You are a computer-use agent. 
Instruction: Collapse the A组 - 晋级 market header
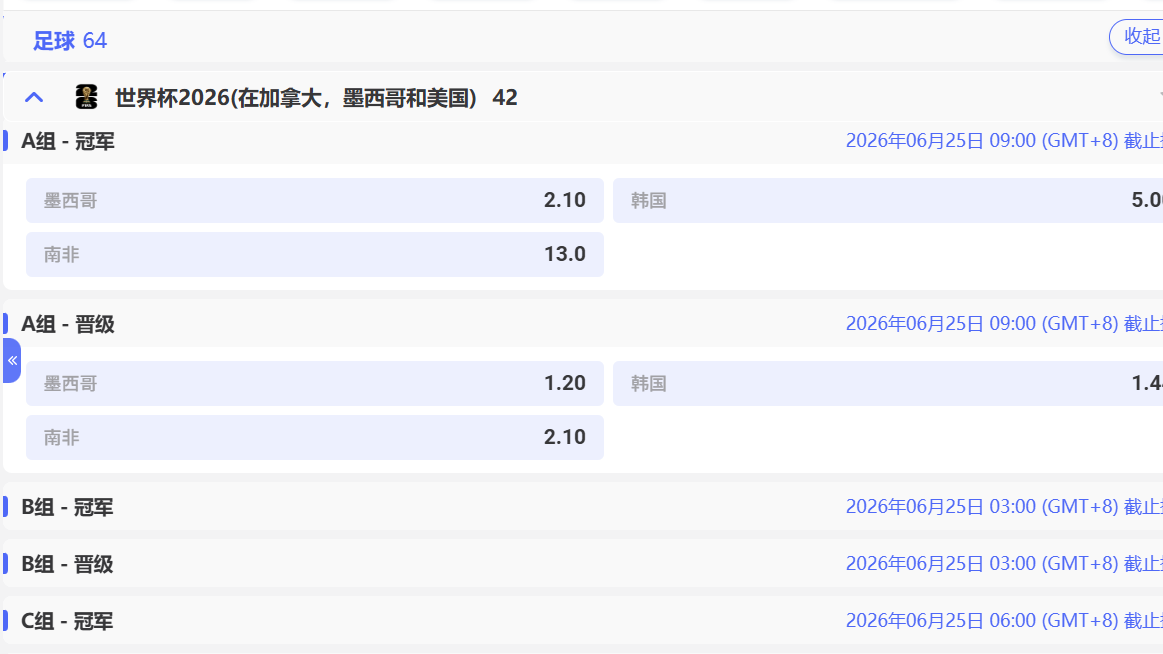coord(68,324)
